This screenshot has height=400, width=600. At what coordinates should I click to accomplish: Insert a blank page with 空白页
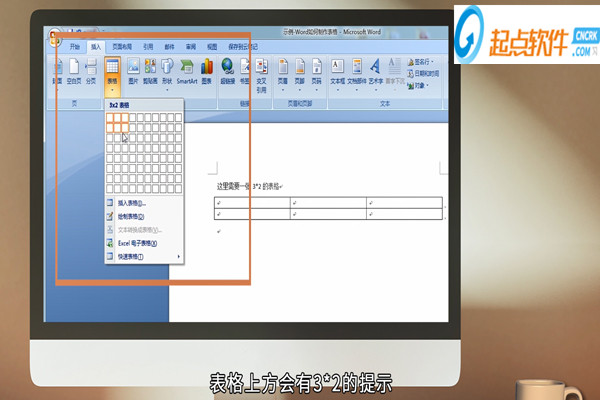point(74,72)
